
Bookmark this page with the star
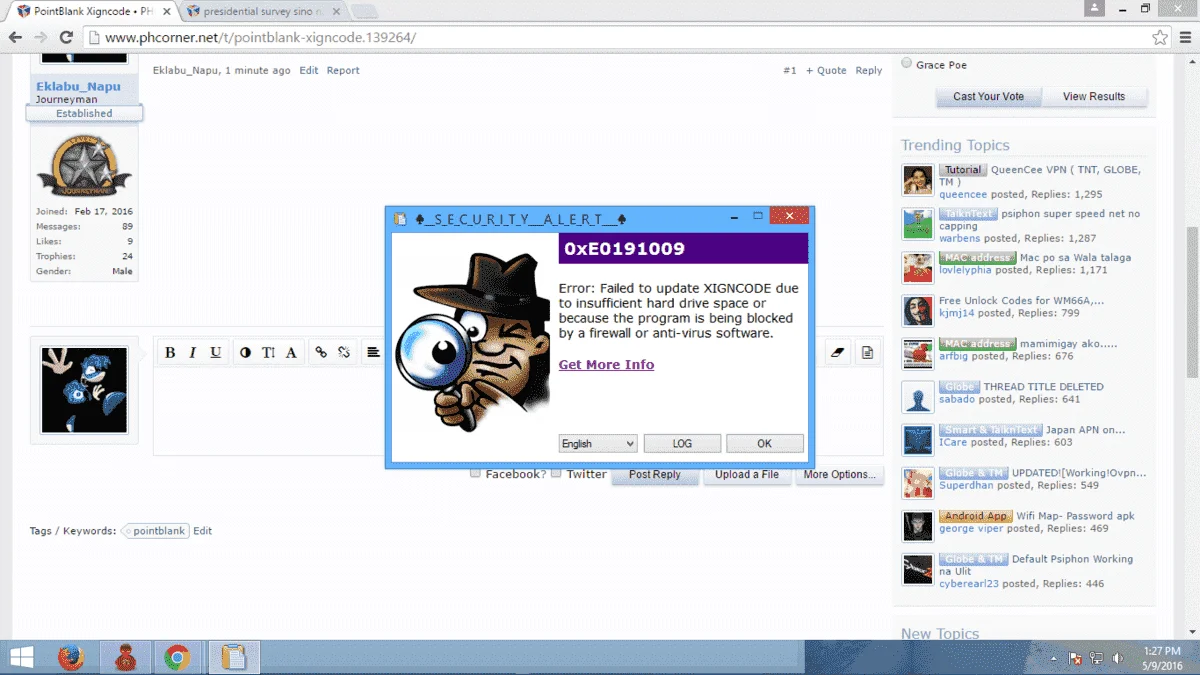point(1159,38)
